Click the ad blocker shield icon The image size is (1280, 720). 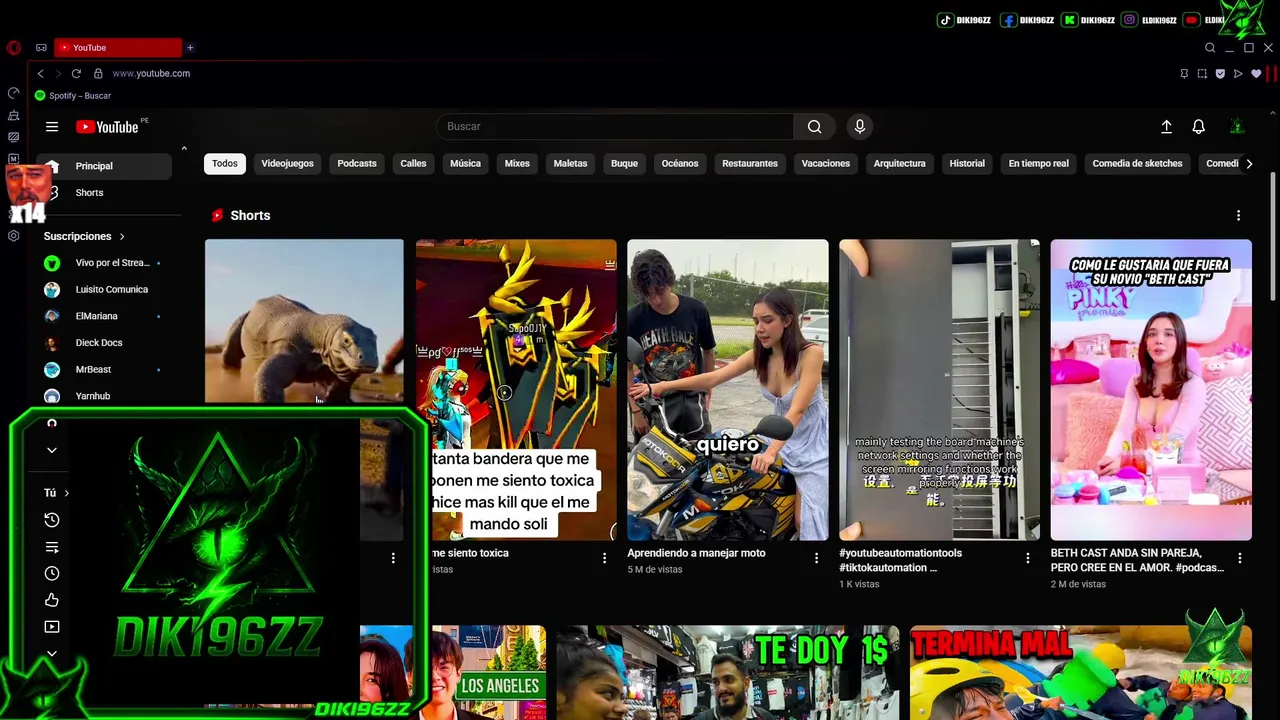(1220, 73)
